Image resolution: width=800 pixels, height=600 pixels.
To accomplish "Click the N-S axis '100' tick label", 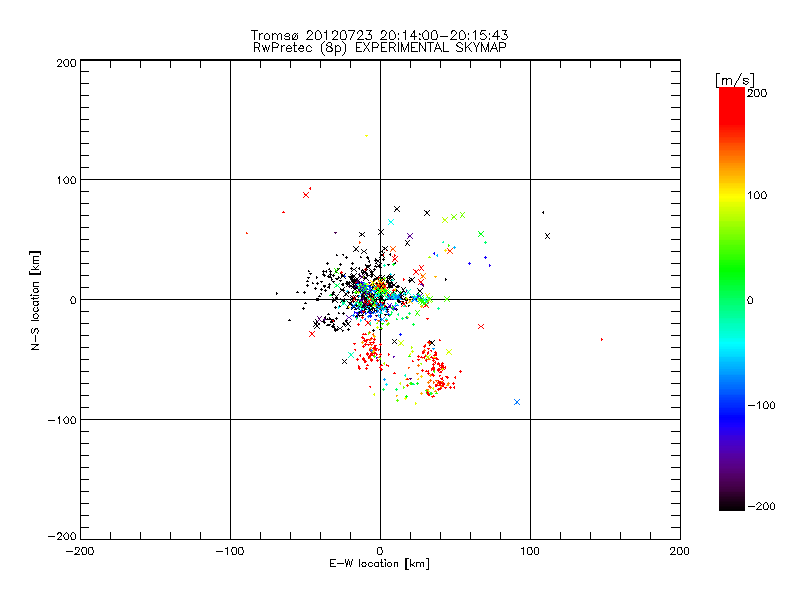I will 66,181.
